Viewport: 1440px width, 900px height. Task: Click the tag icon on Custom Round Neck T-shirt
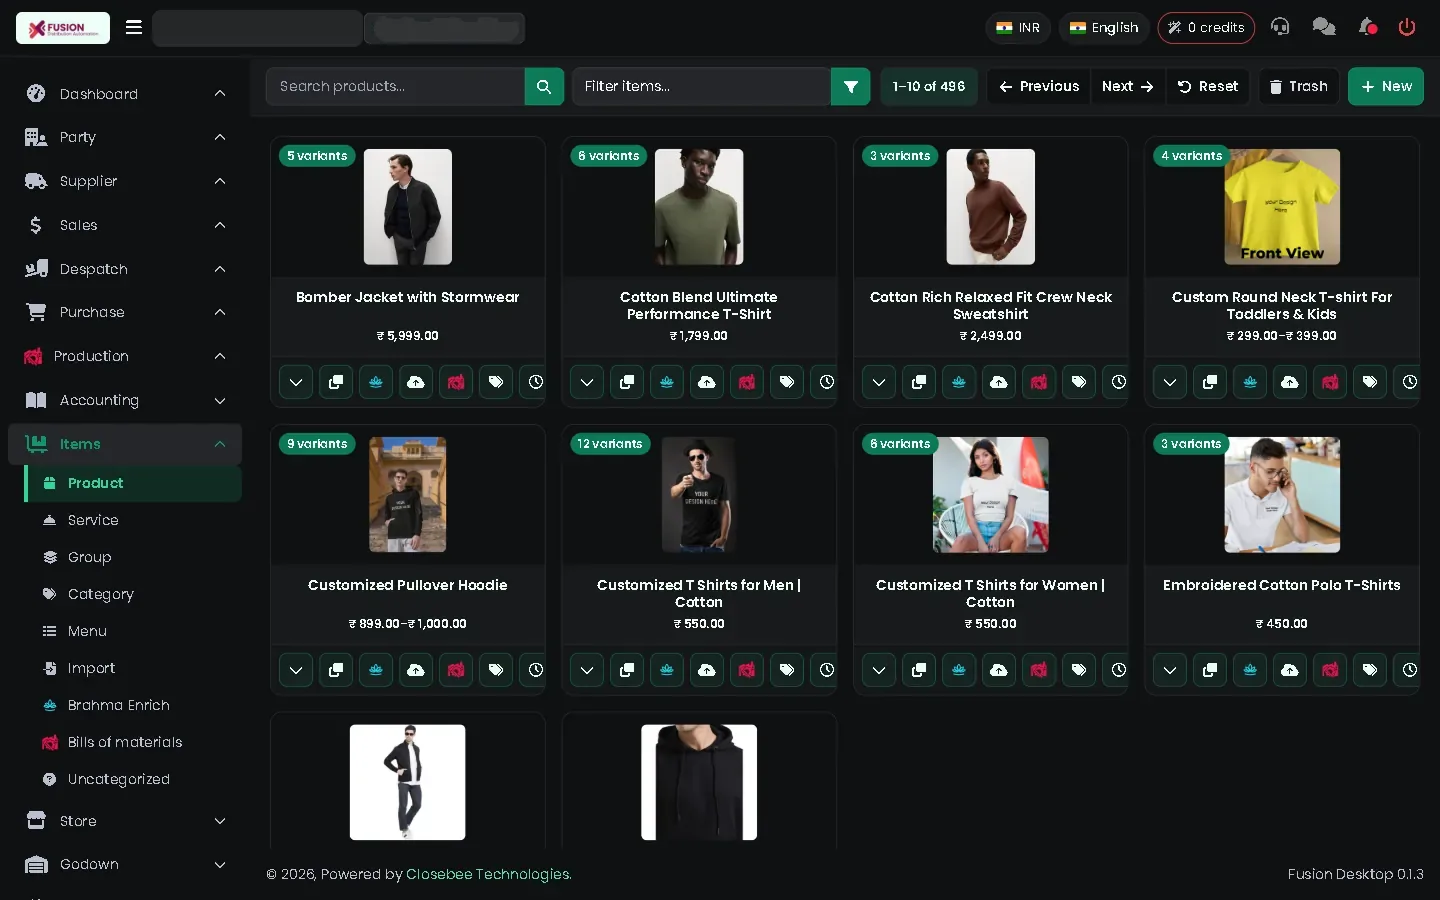(x=1370, y=382)
